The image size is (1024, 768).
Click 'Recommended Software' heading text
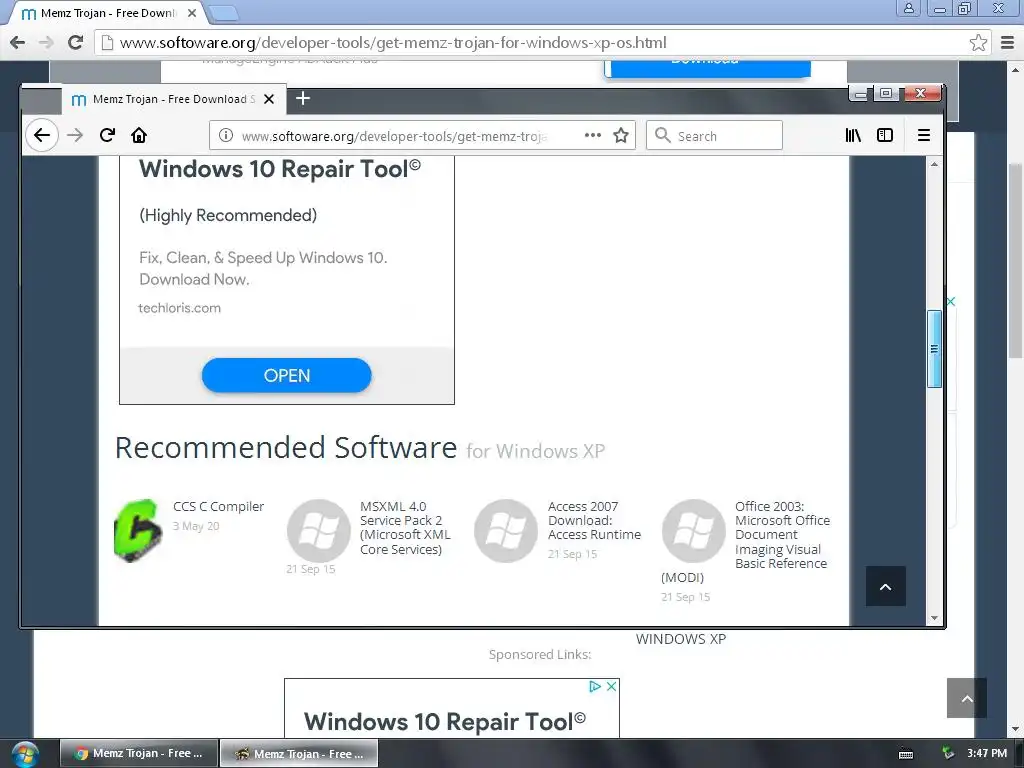point(286,448)
